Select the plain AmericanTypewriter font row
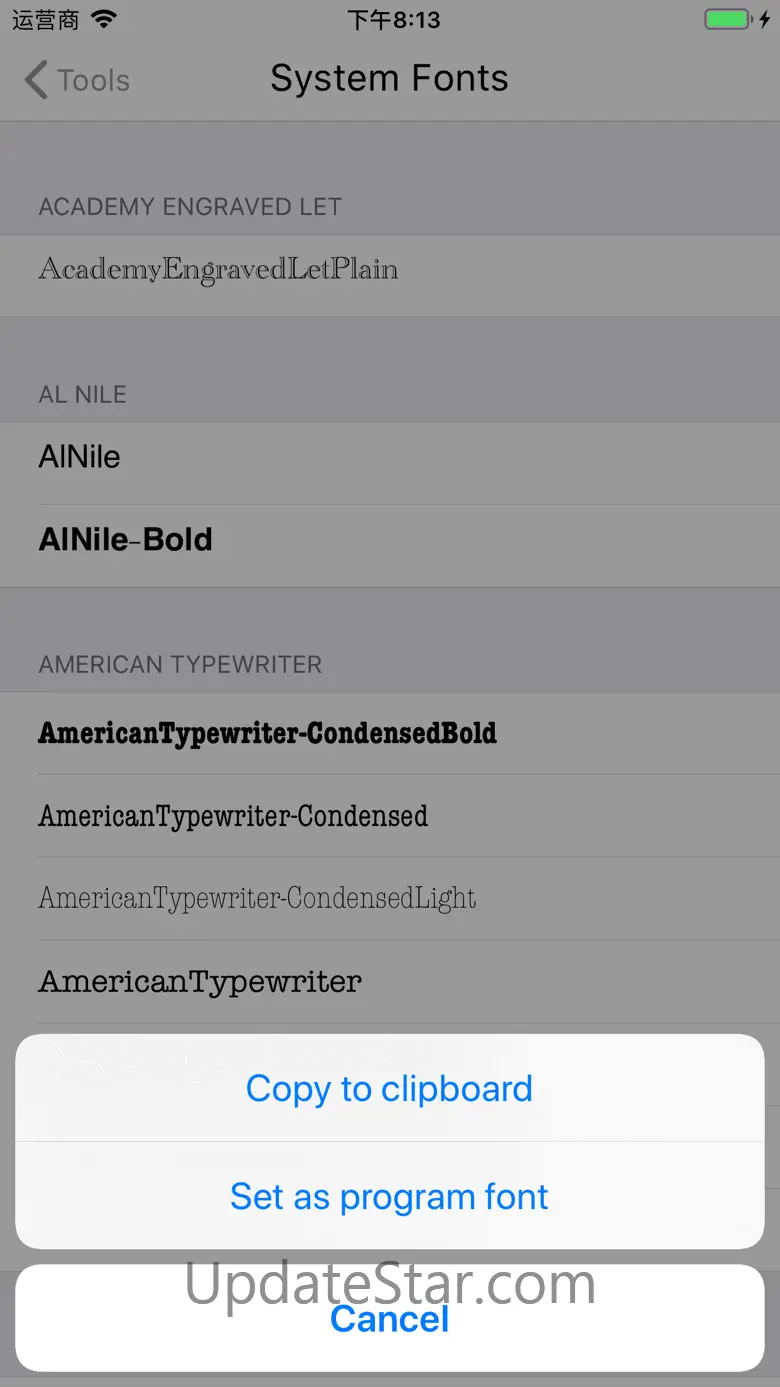Viewport: 780px width, 1387px height. click(x=200, y=981)
